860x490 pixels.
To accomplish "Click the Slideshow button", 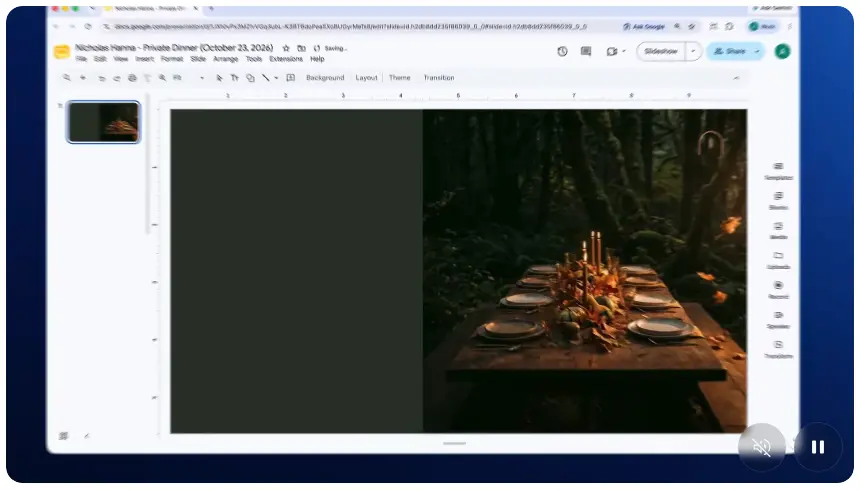I will coord(661,52).
